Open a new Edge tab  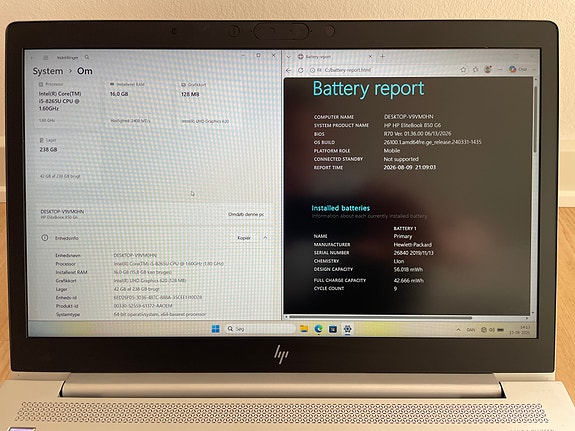point(382,56)
